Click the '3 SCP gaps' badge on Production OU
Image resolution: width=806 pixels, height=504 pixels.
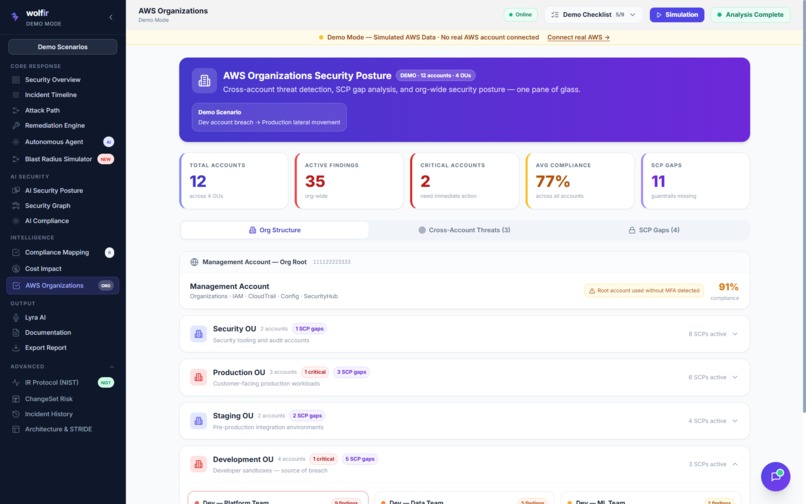(352, 372)
